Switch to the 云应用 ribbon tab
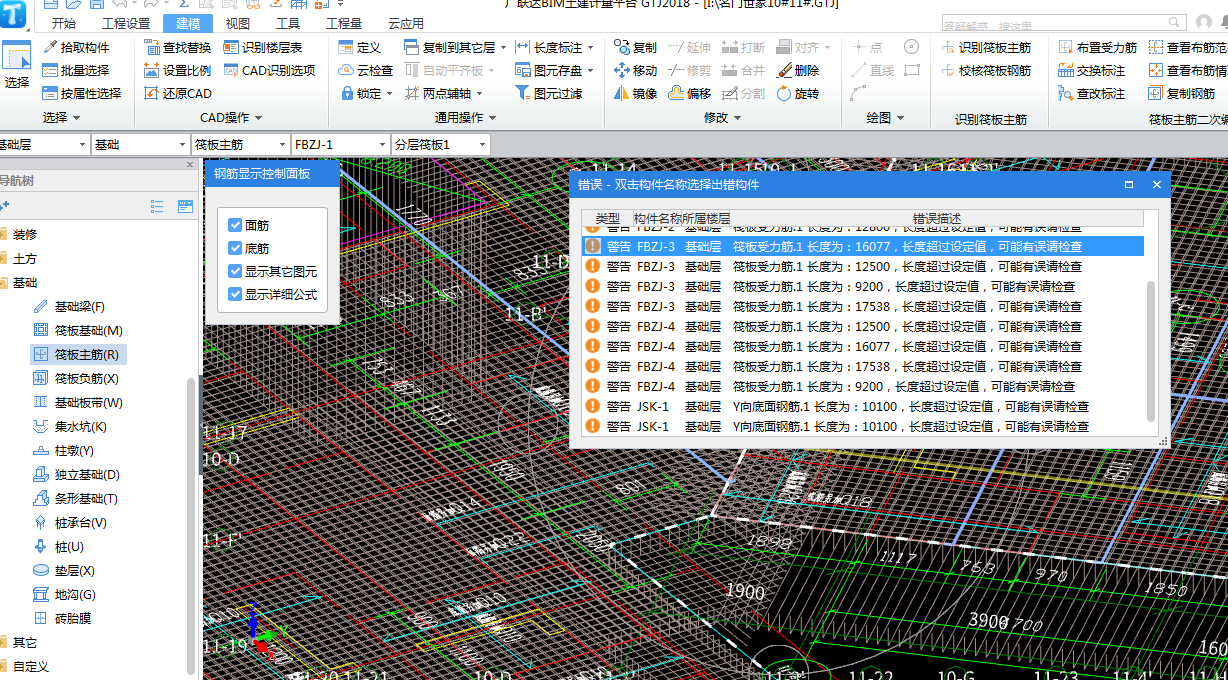The height and width of the screenshot is (680, 1228). 405,23
